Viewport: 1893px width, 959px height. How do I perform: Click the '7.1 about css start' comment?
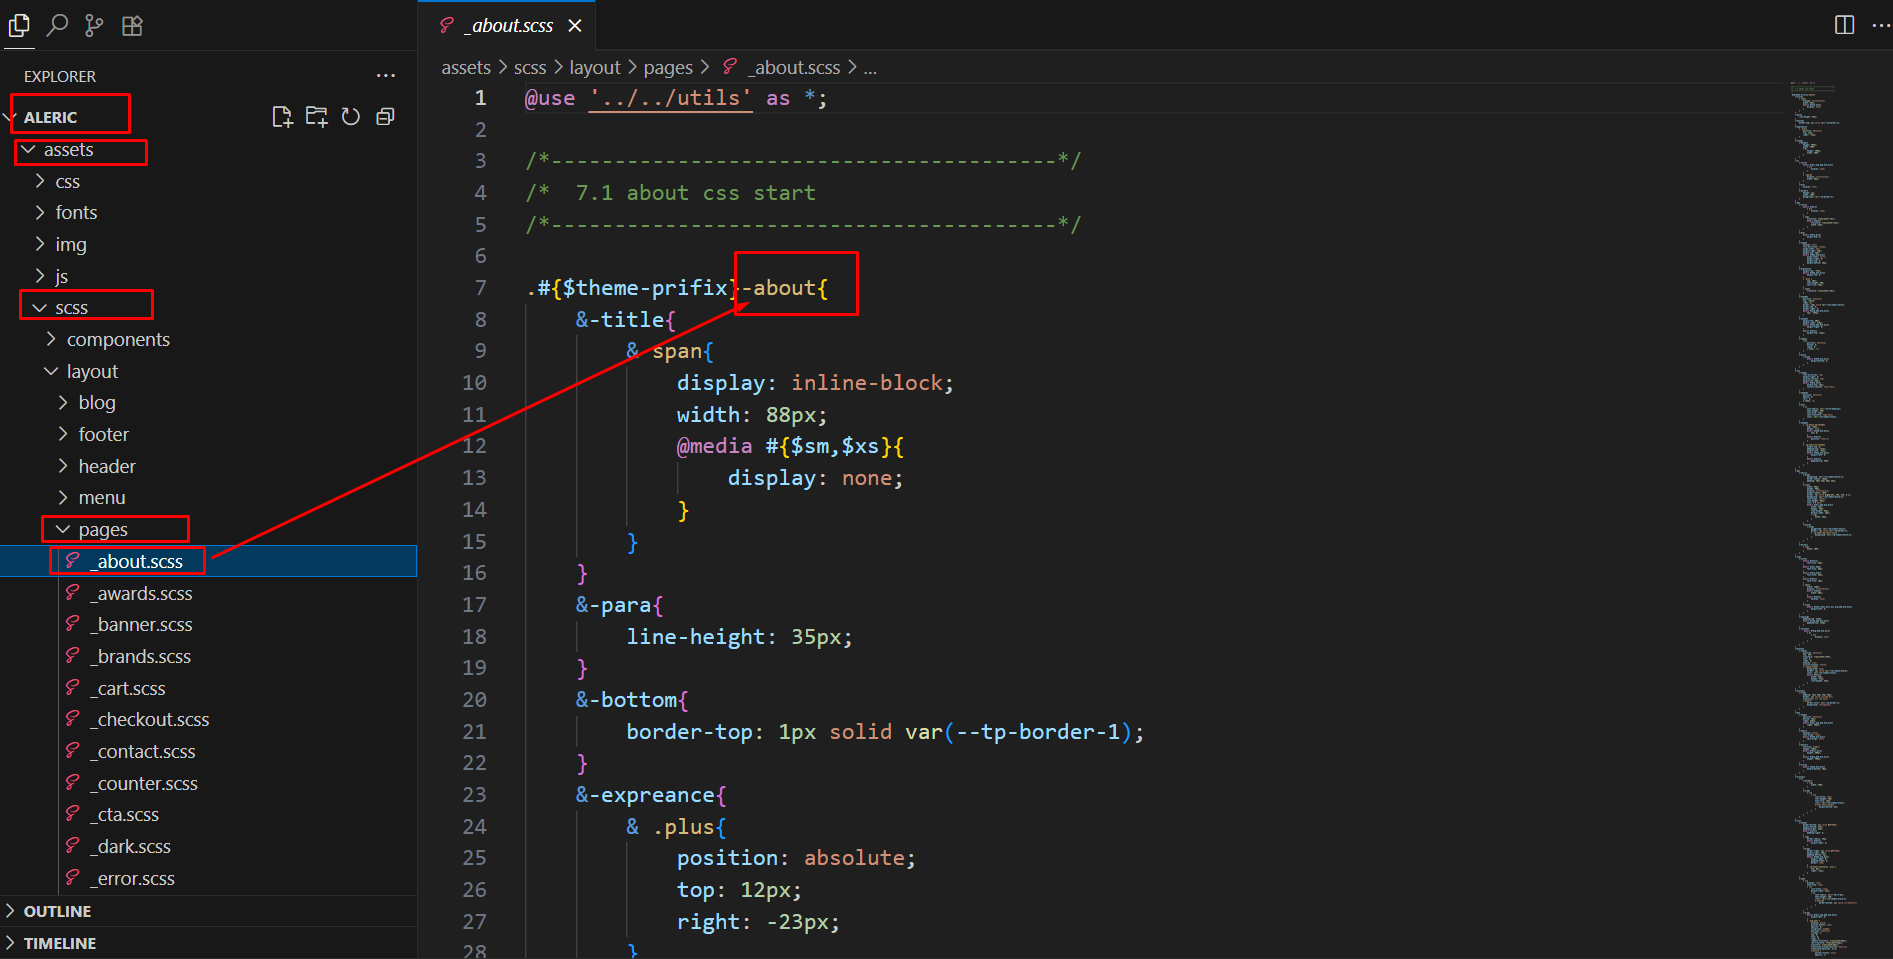(x=695, y=193)
